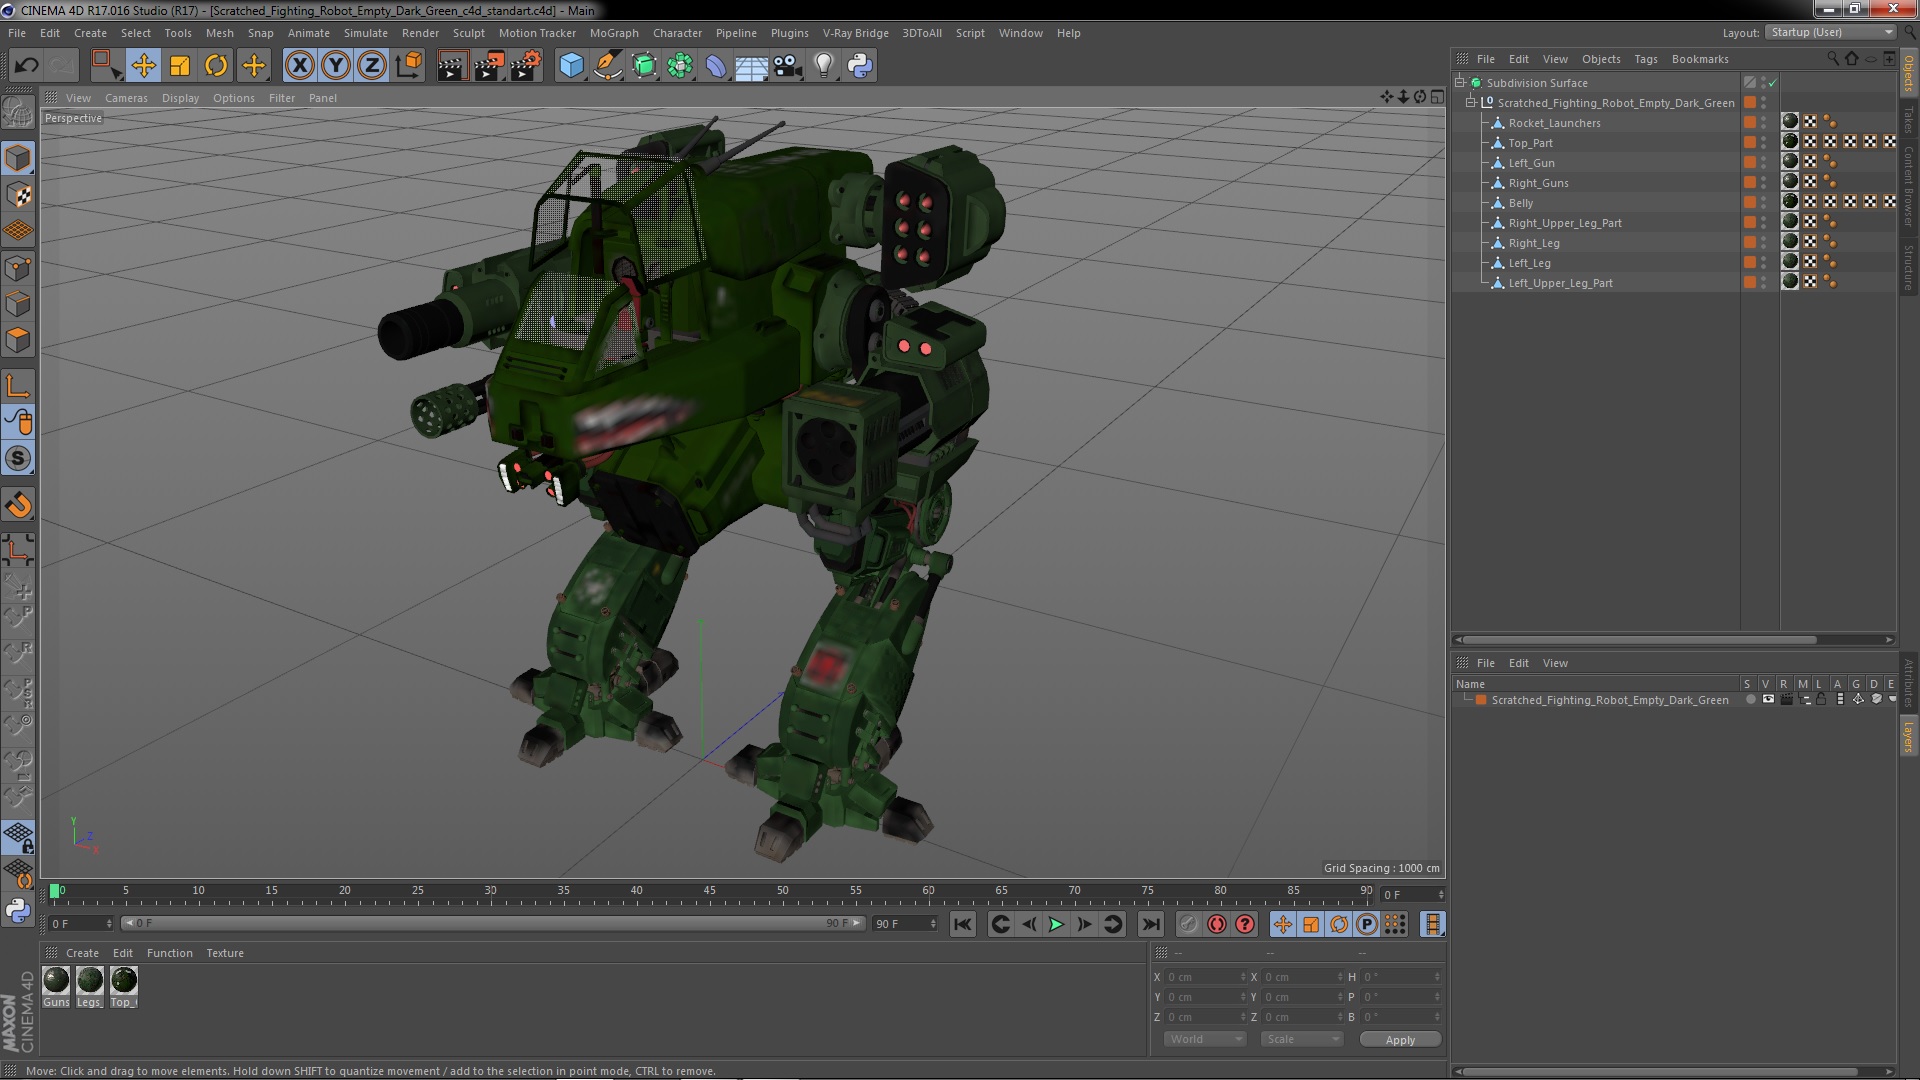Click Object Manager horizontal scrollbar
1920x1080 pixels.
click(x=1637, y=640)
